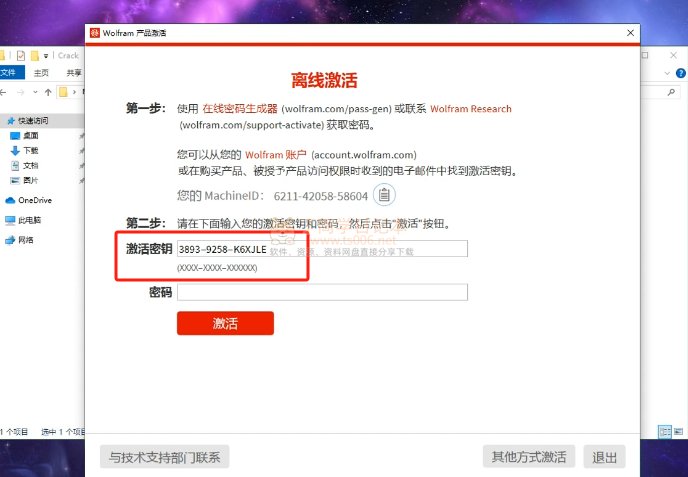Click the Wolfram logo in title bar

pyautogui.click(x=94, y=33)
